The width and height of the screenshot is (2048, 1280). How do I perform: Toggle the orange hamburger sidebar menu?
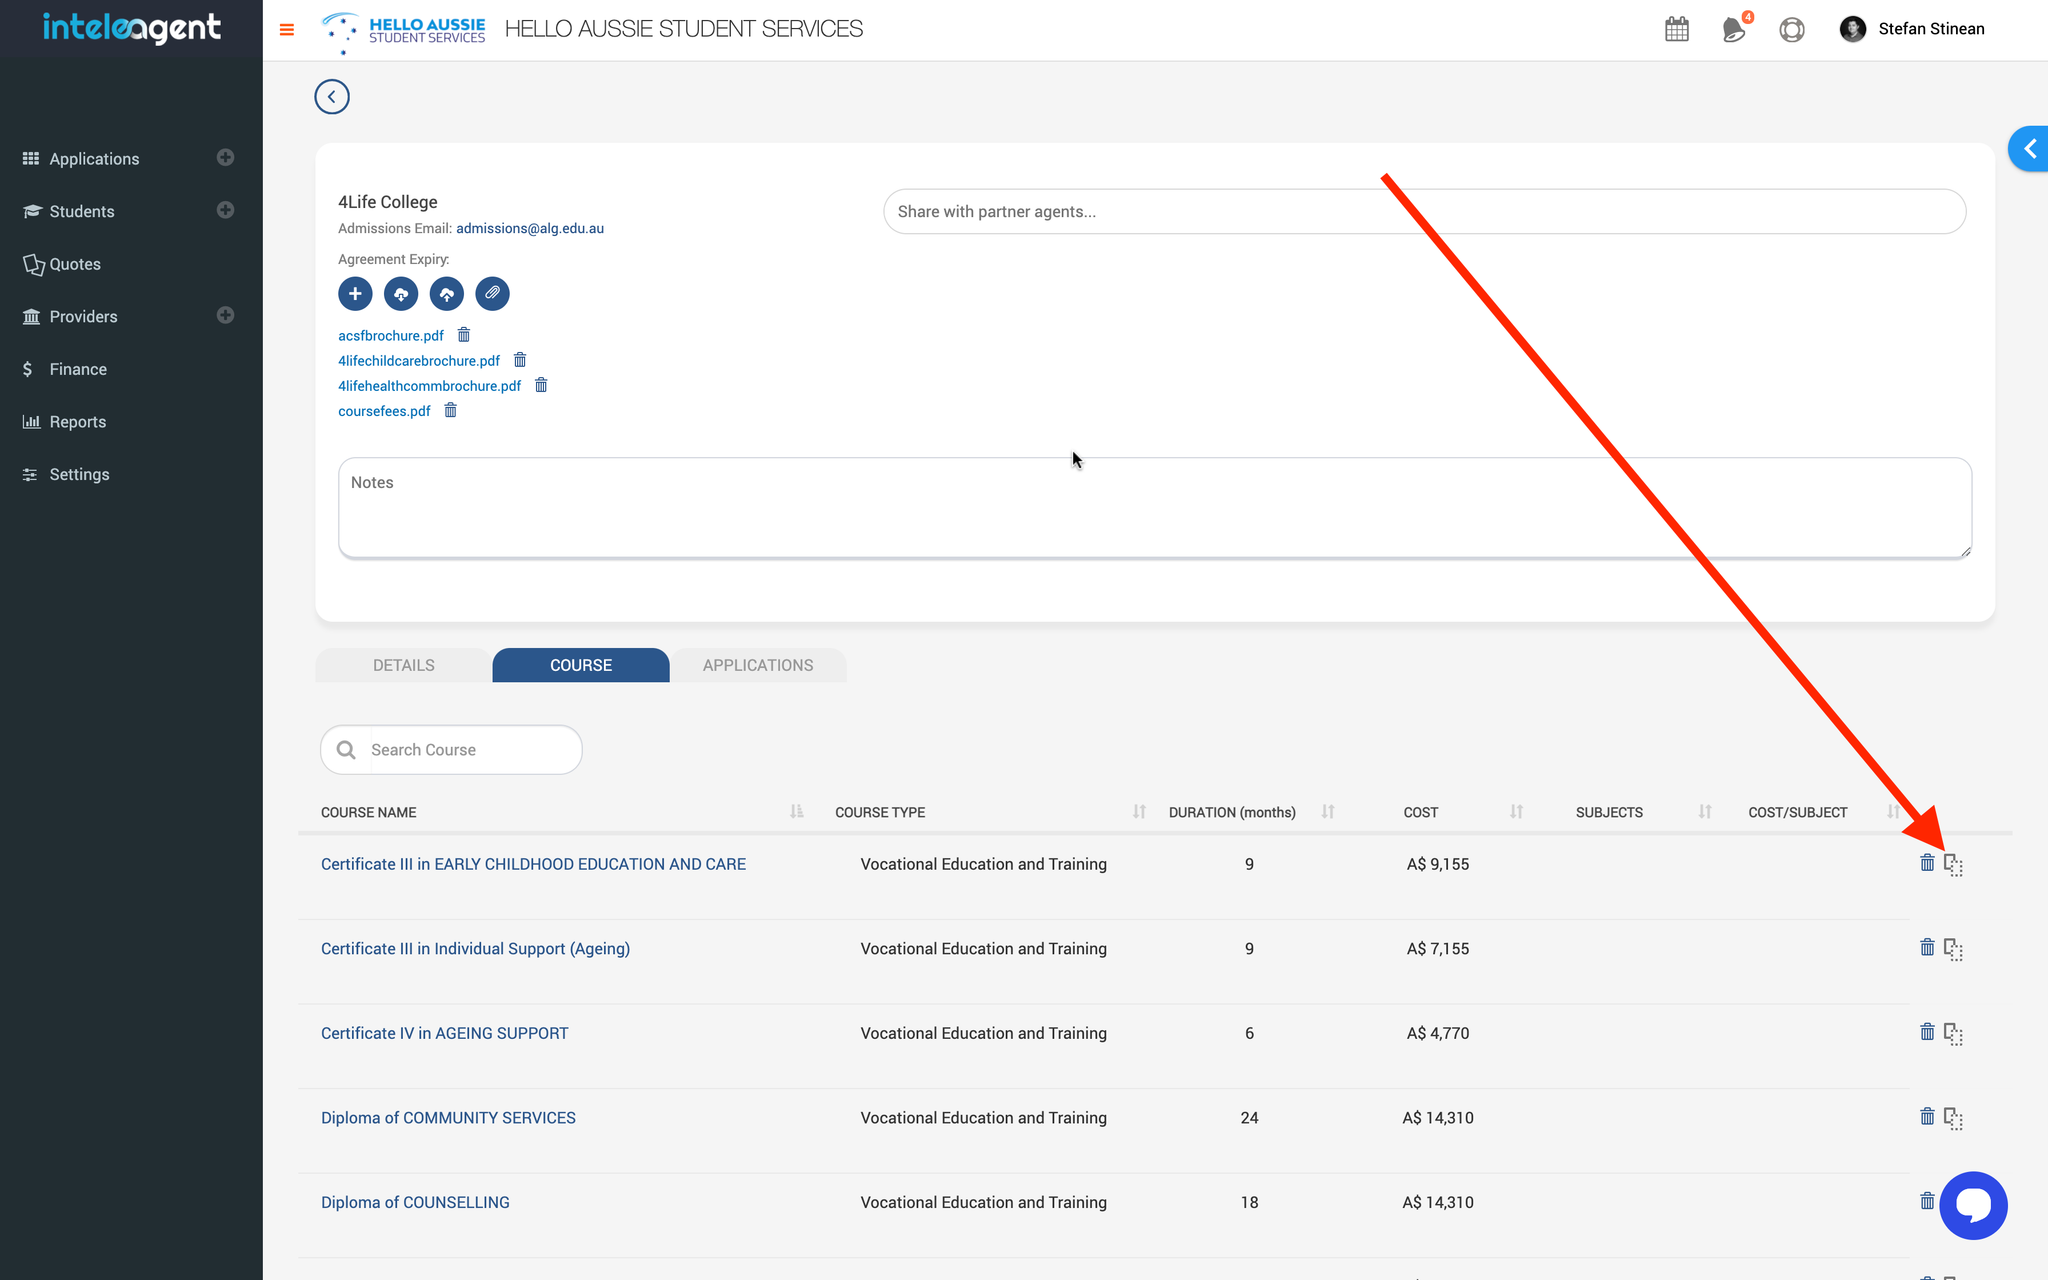click(287, 30)
